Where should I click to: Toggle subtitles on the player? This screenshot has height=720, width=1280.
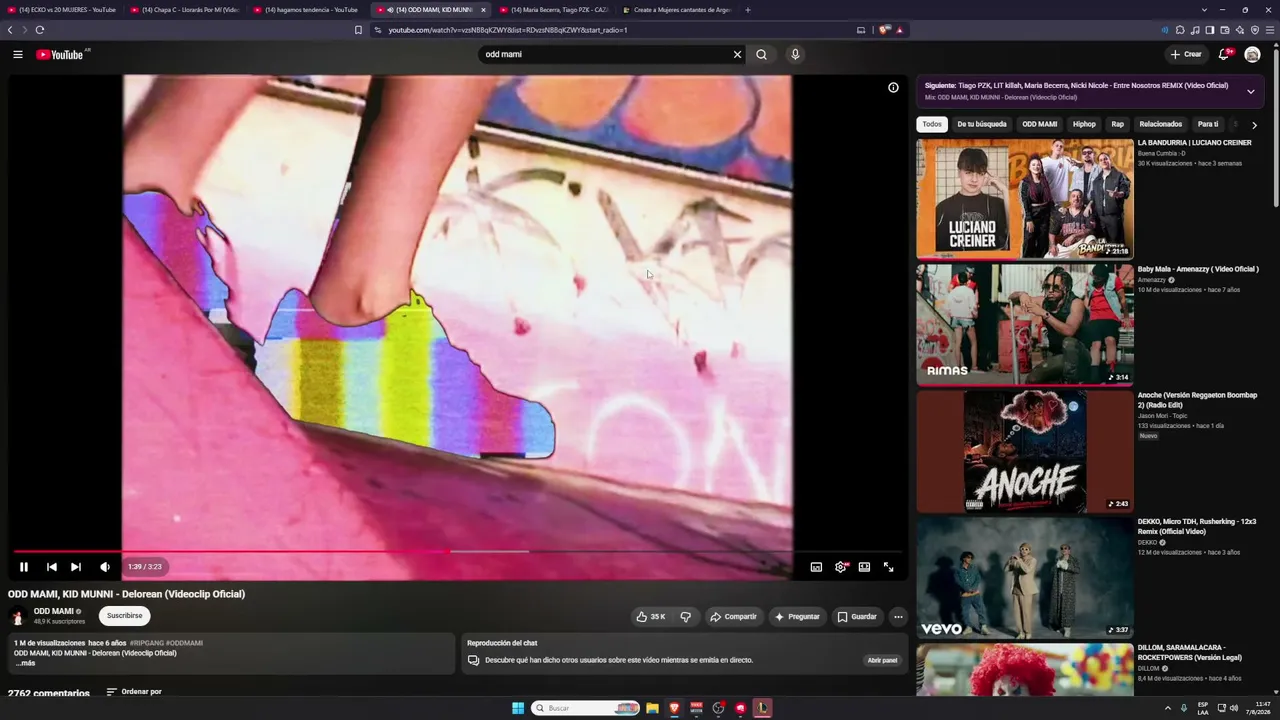816,567
